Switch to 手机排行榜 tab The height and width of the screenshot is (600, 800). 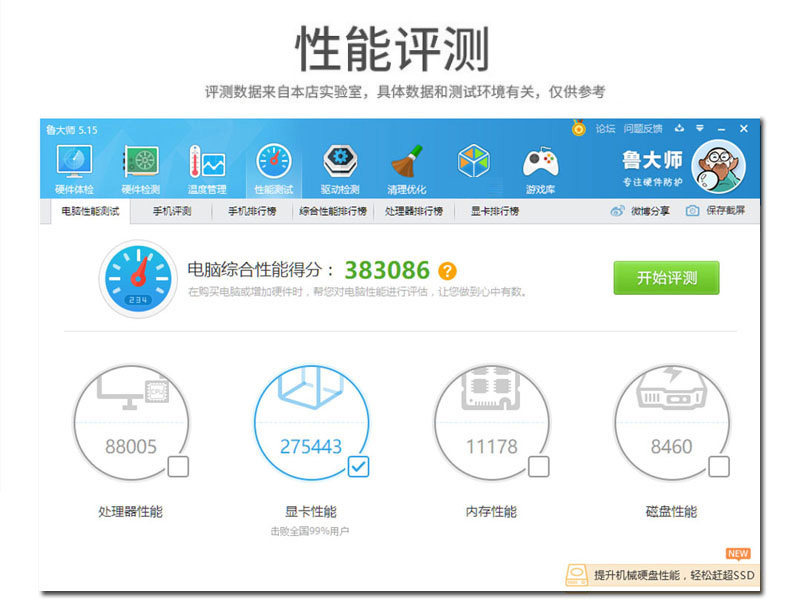coord(252,211)
